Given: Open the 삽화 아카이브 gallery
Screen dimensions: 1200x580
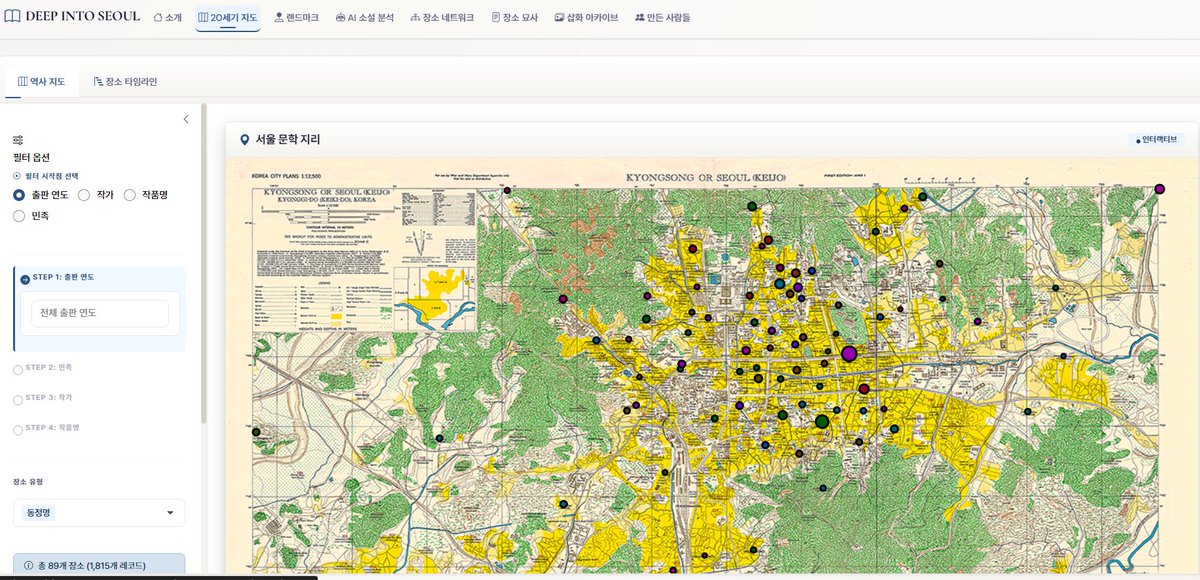Looking at the screenshot, I should 586,18.
